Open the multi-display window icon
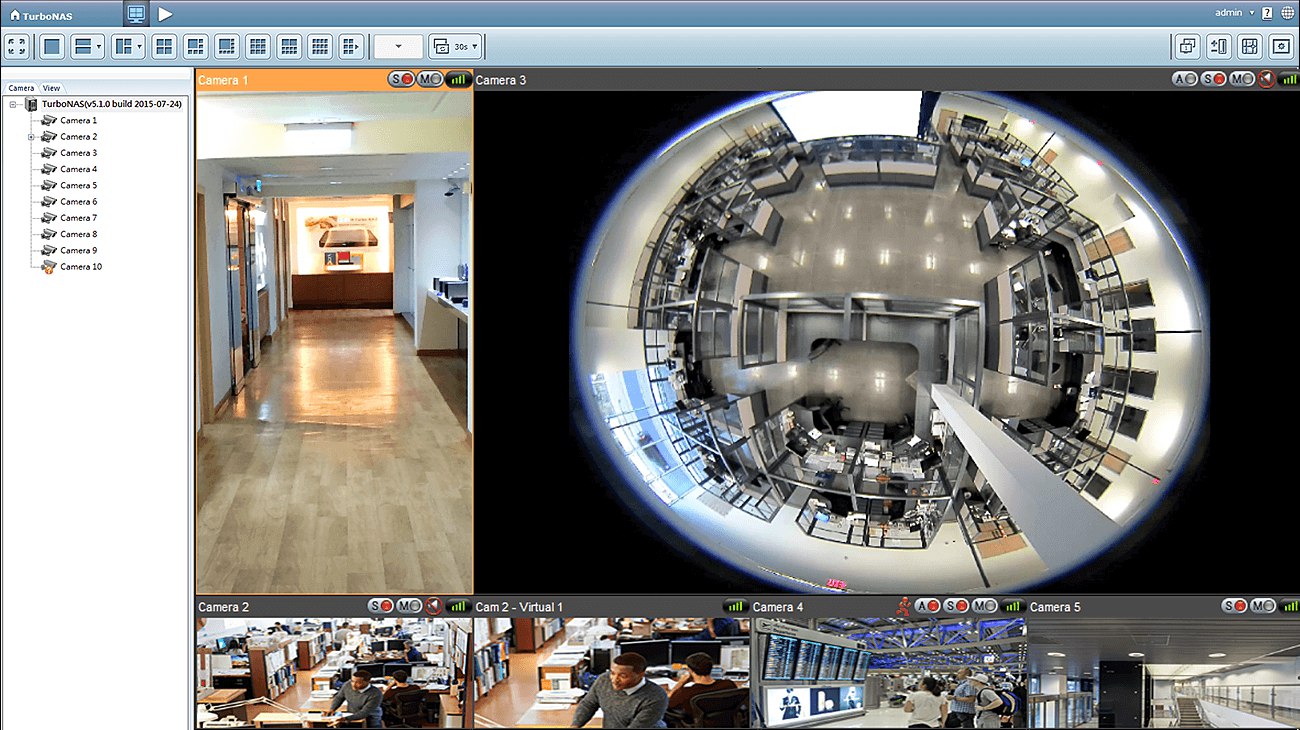 pyautogui.click(x=1187, y=46)
